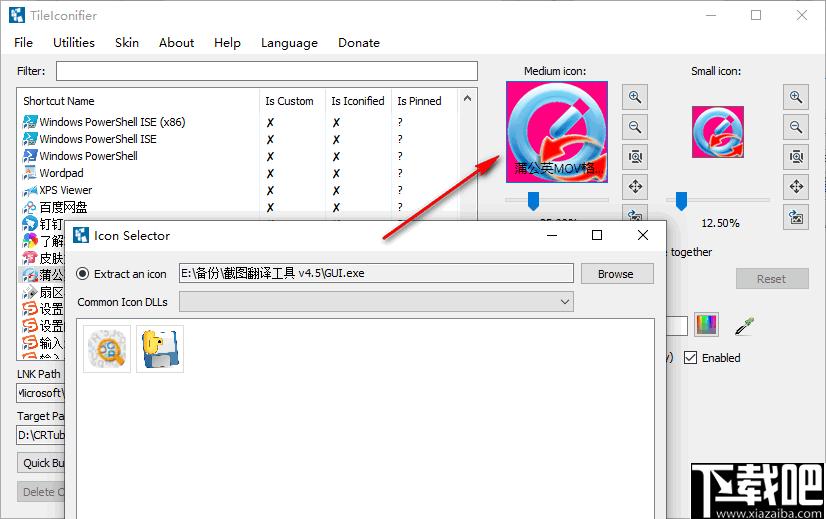
Task: Adjust the medium icon size slider
Action: pos(533,201)
